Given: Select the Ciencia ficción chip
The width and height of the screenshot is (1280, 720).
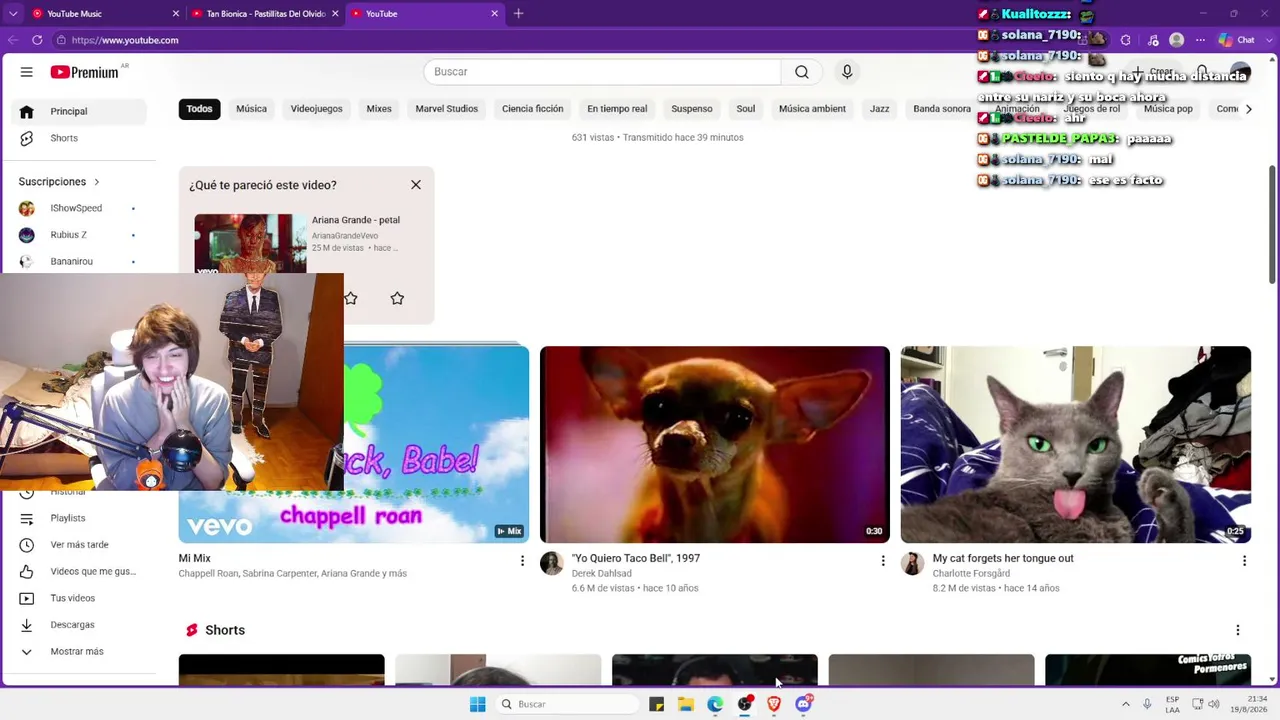Looking at the screenshot, I should pos(532,109).
